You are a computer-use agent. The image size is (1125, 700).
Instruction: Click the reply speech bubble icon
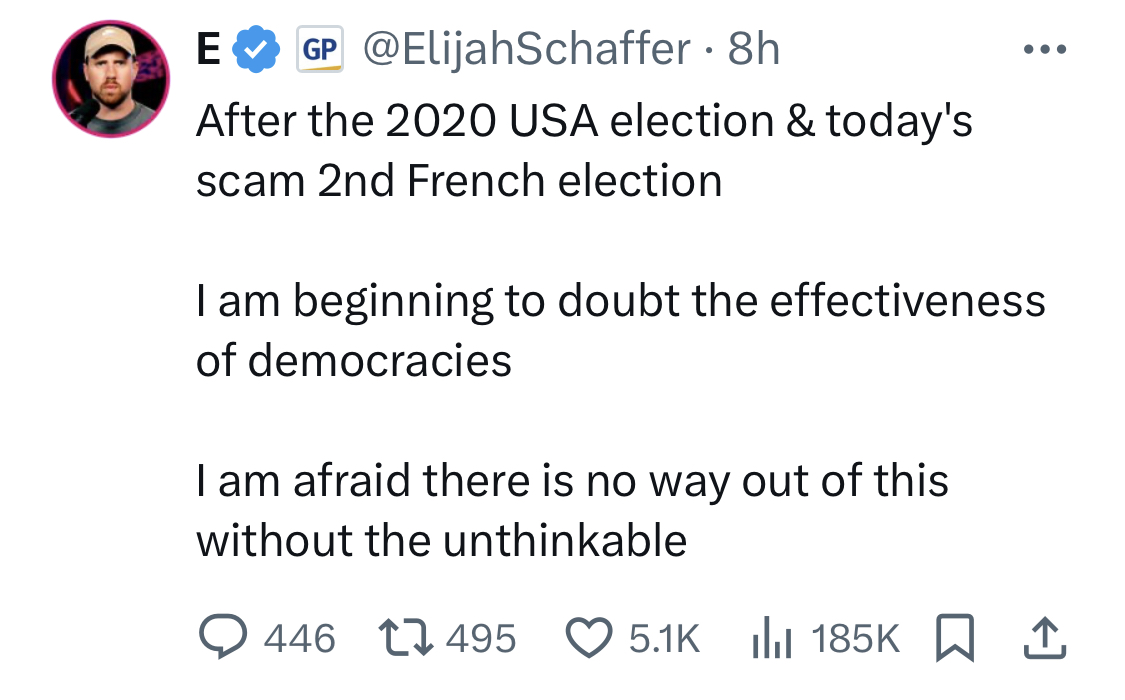pos(223,636)
